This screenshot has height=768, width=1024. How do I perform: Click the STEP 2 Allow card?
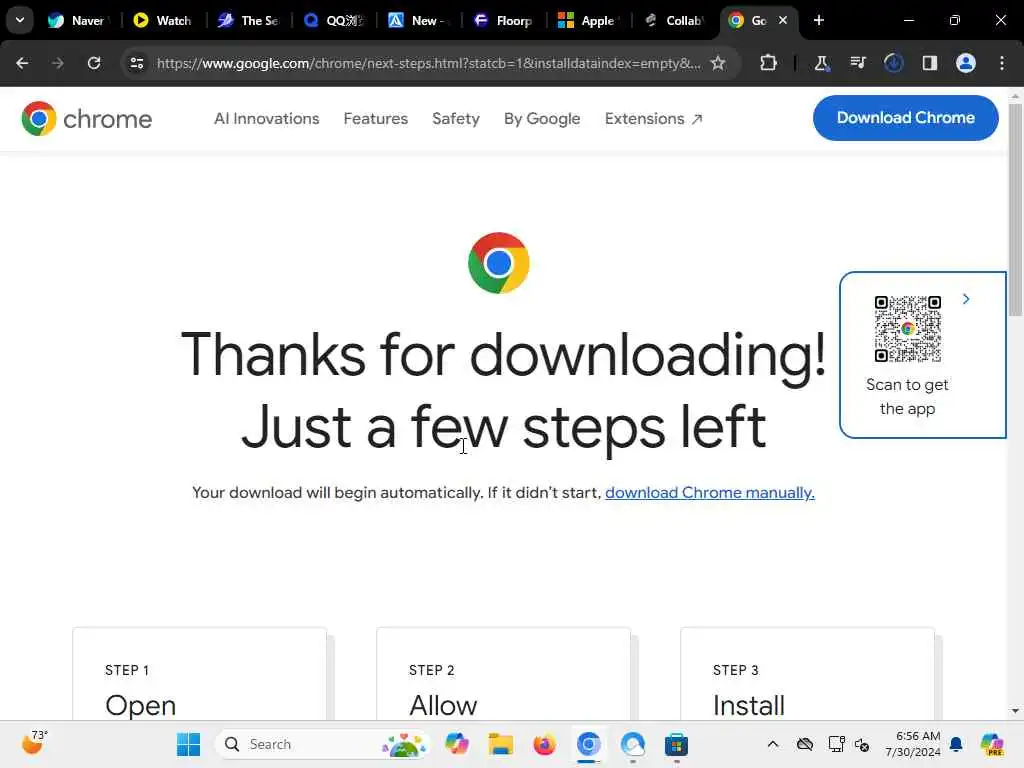click(504, 675)
